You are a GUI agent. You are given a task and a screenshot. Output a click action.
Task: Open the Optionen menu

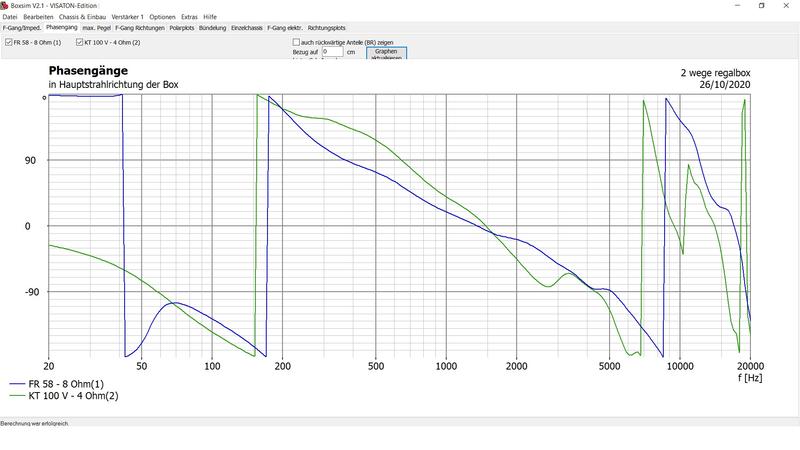click(x=162, y=17)
